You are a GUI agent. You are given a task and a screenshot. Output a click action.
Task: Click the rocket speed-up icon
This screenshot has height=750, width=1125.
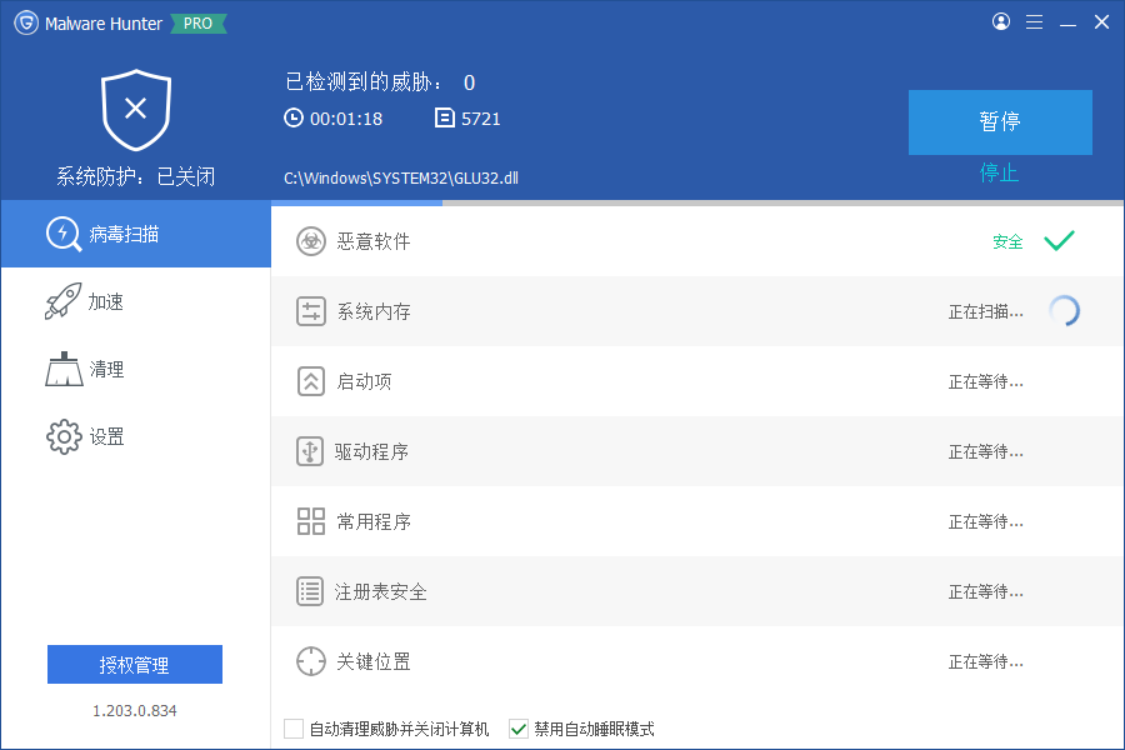(63, 301)
